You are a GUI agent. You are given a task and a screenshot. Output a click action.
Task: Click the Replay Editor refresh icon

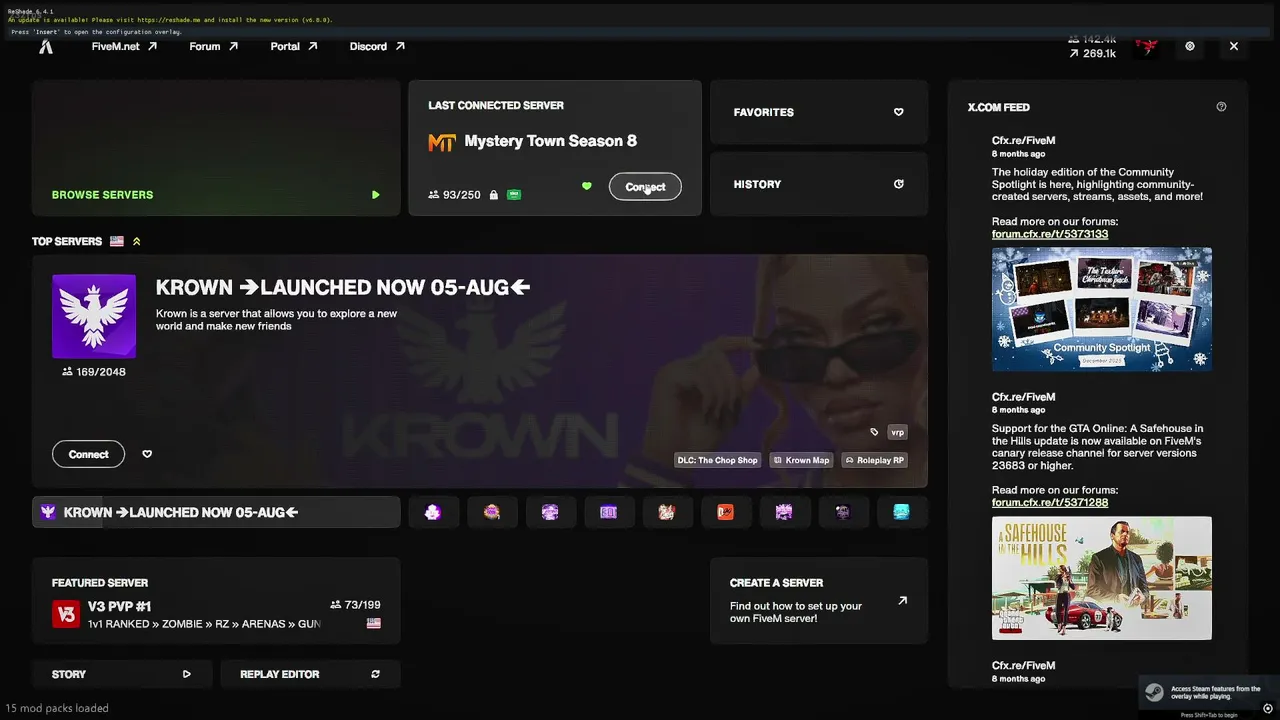(376, 674)
